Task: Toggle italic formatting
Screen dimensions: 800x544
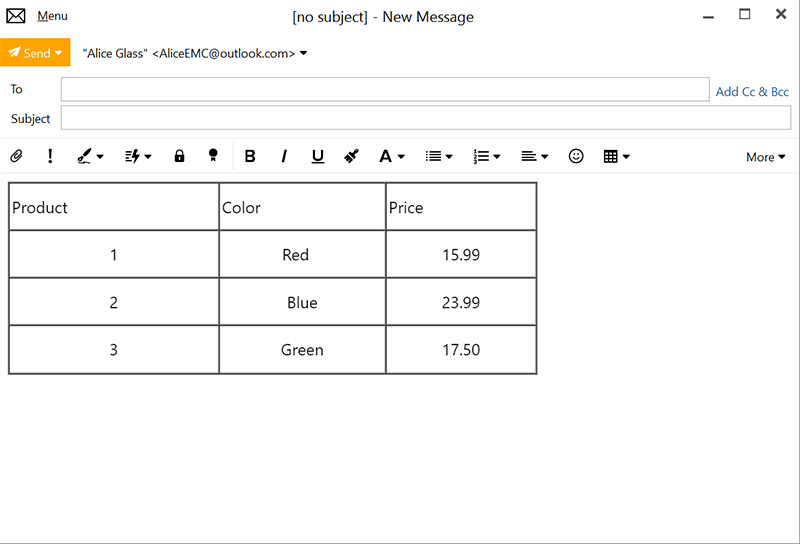Action: coord(284,156)
